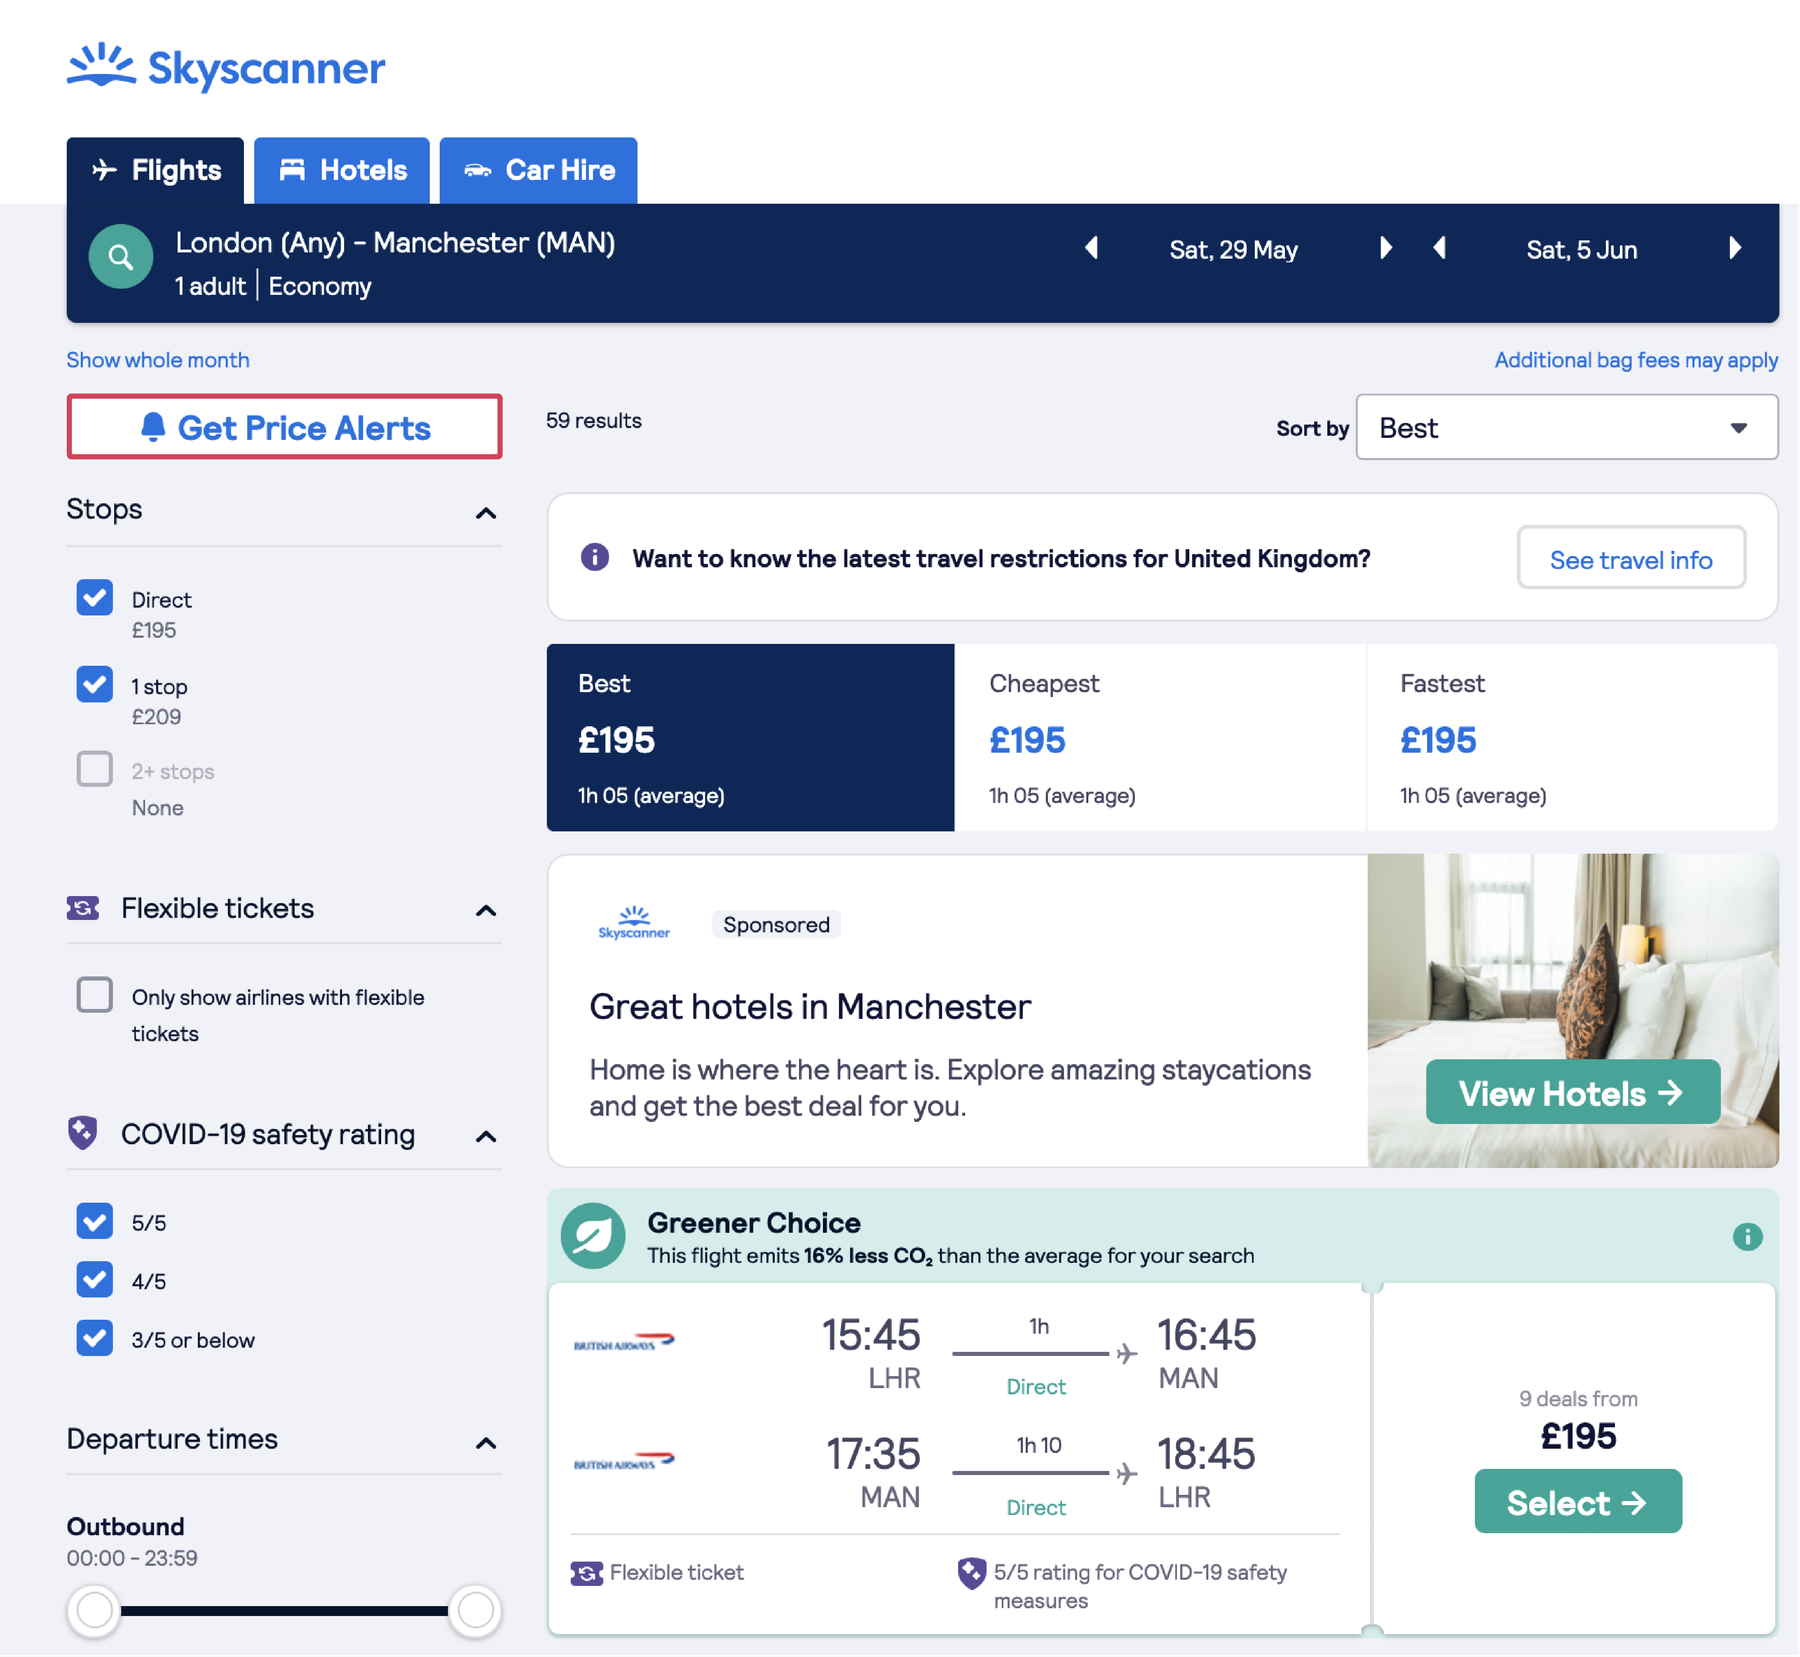Click the '9 deals from' text

pyautogui.click(x=1578, y=1398)
